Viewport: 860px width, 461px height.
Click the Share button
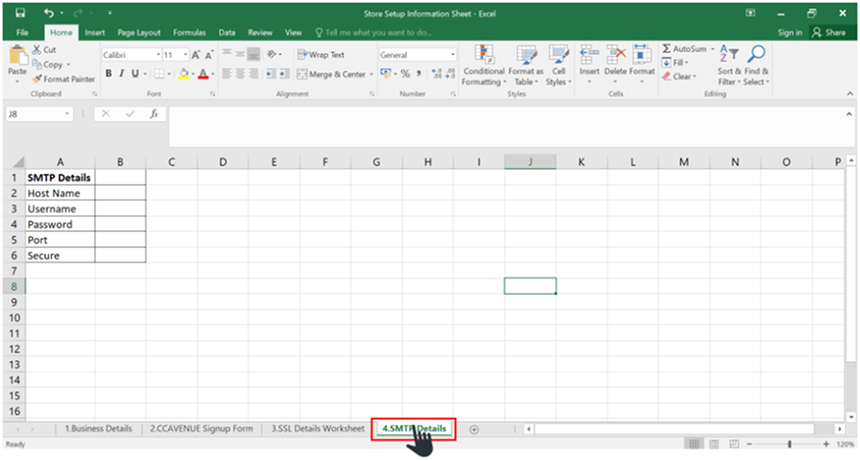point(829,32)
